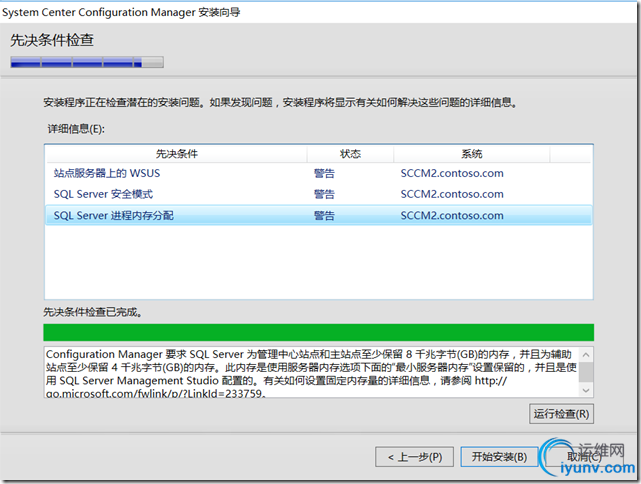This screenshot has height=484, width=641.
Task: Select the SQL Server 安全模式 row
Action: tap(319, 194)
